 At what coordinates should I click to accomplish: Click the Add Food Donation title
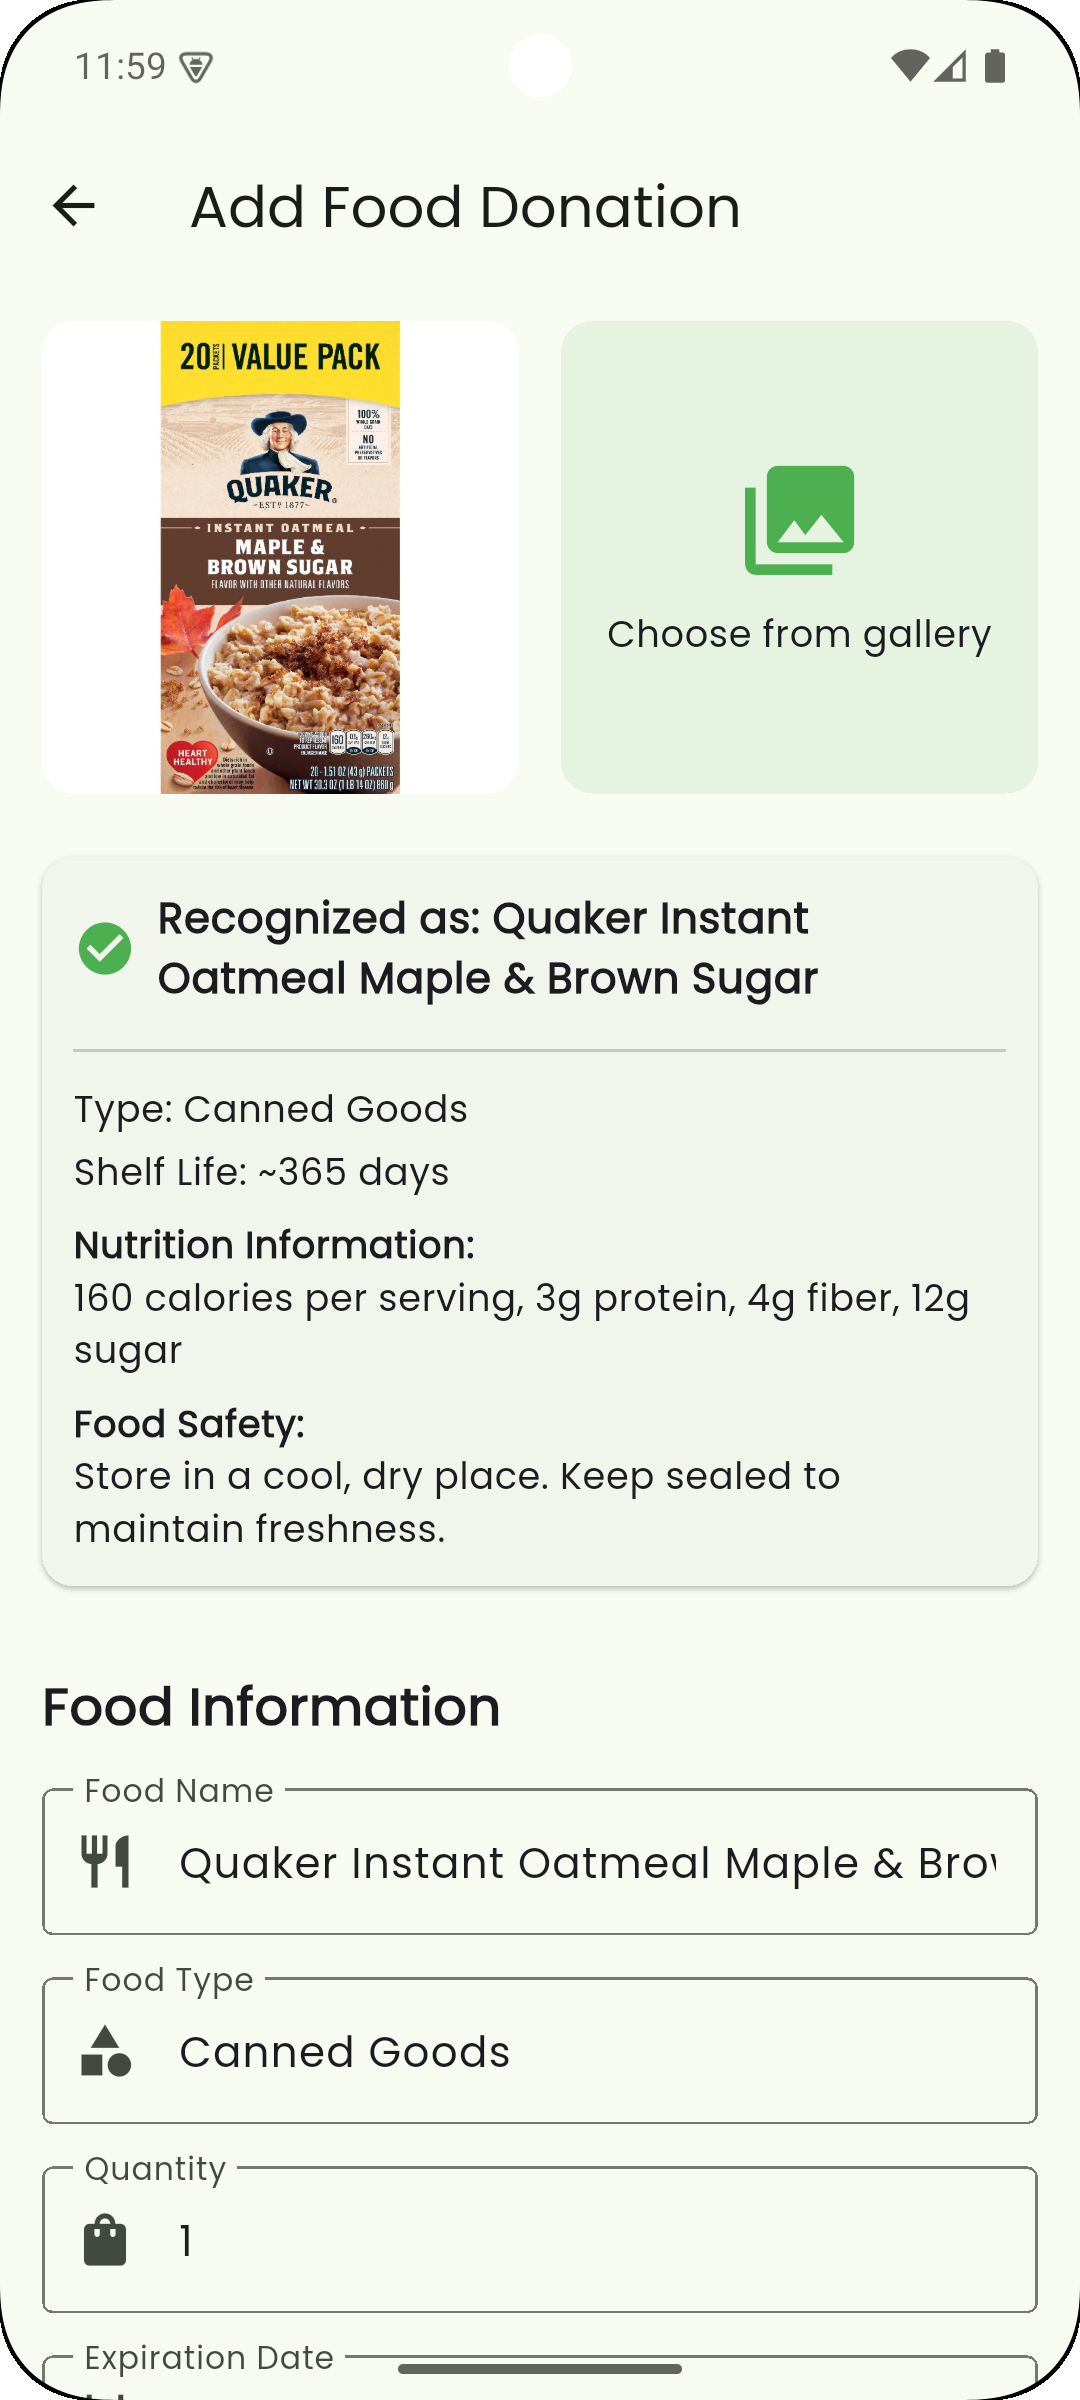coord(465,207)
